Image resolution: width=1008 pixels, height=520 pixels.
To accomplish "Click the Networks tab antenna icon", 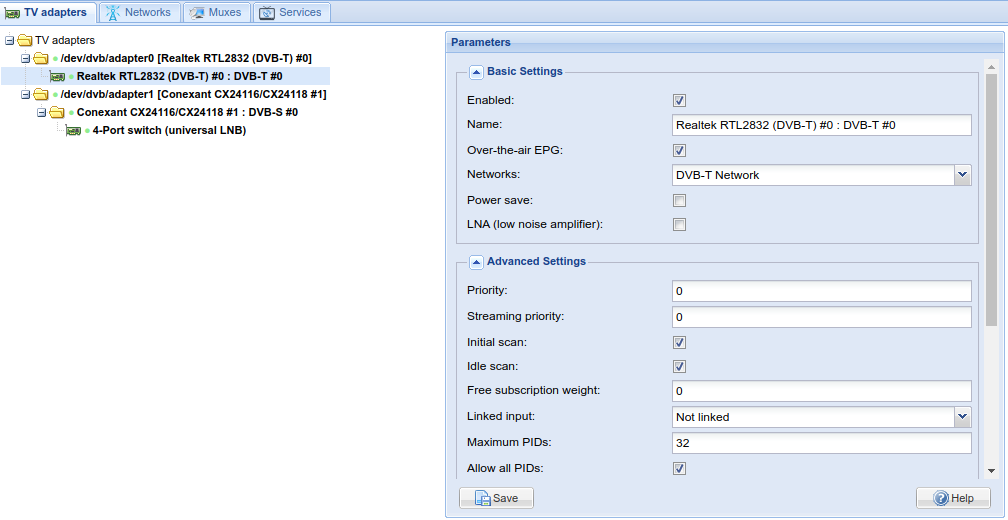I will coord(112,13).
